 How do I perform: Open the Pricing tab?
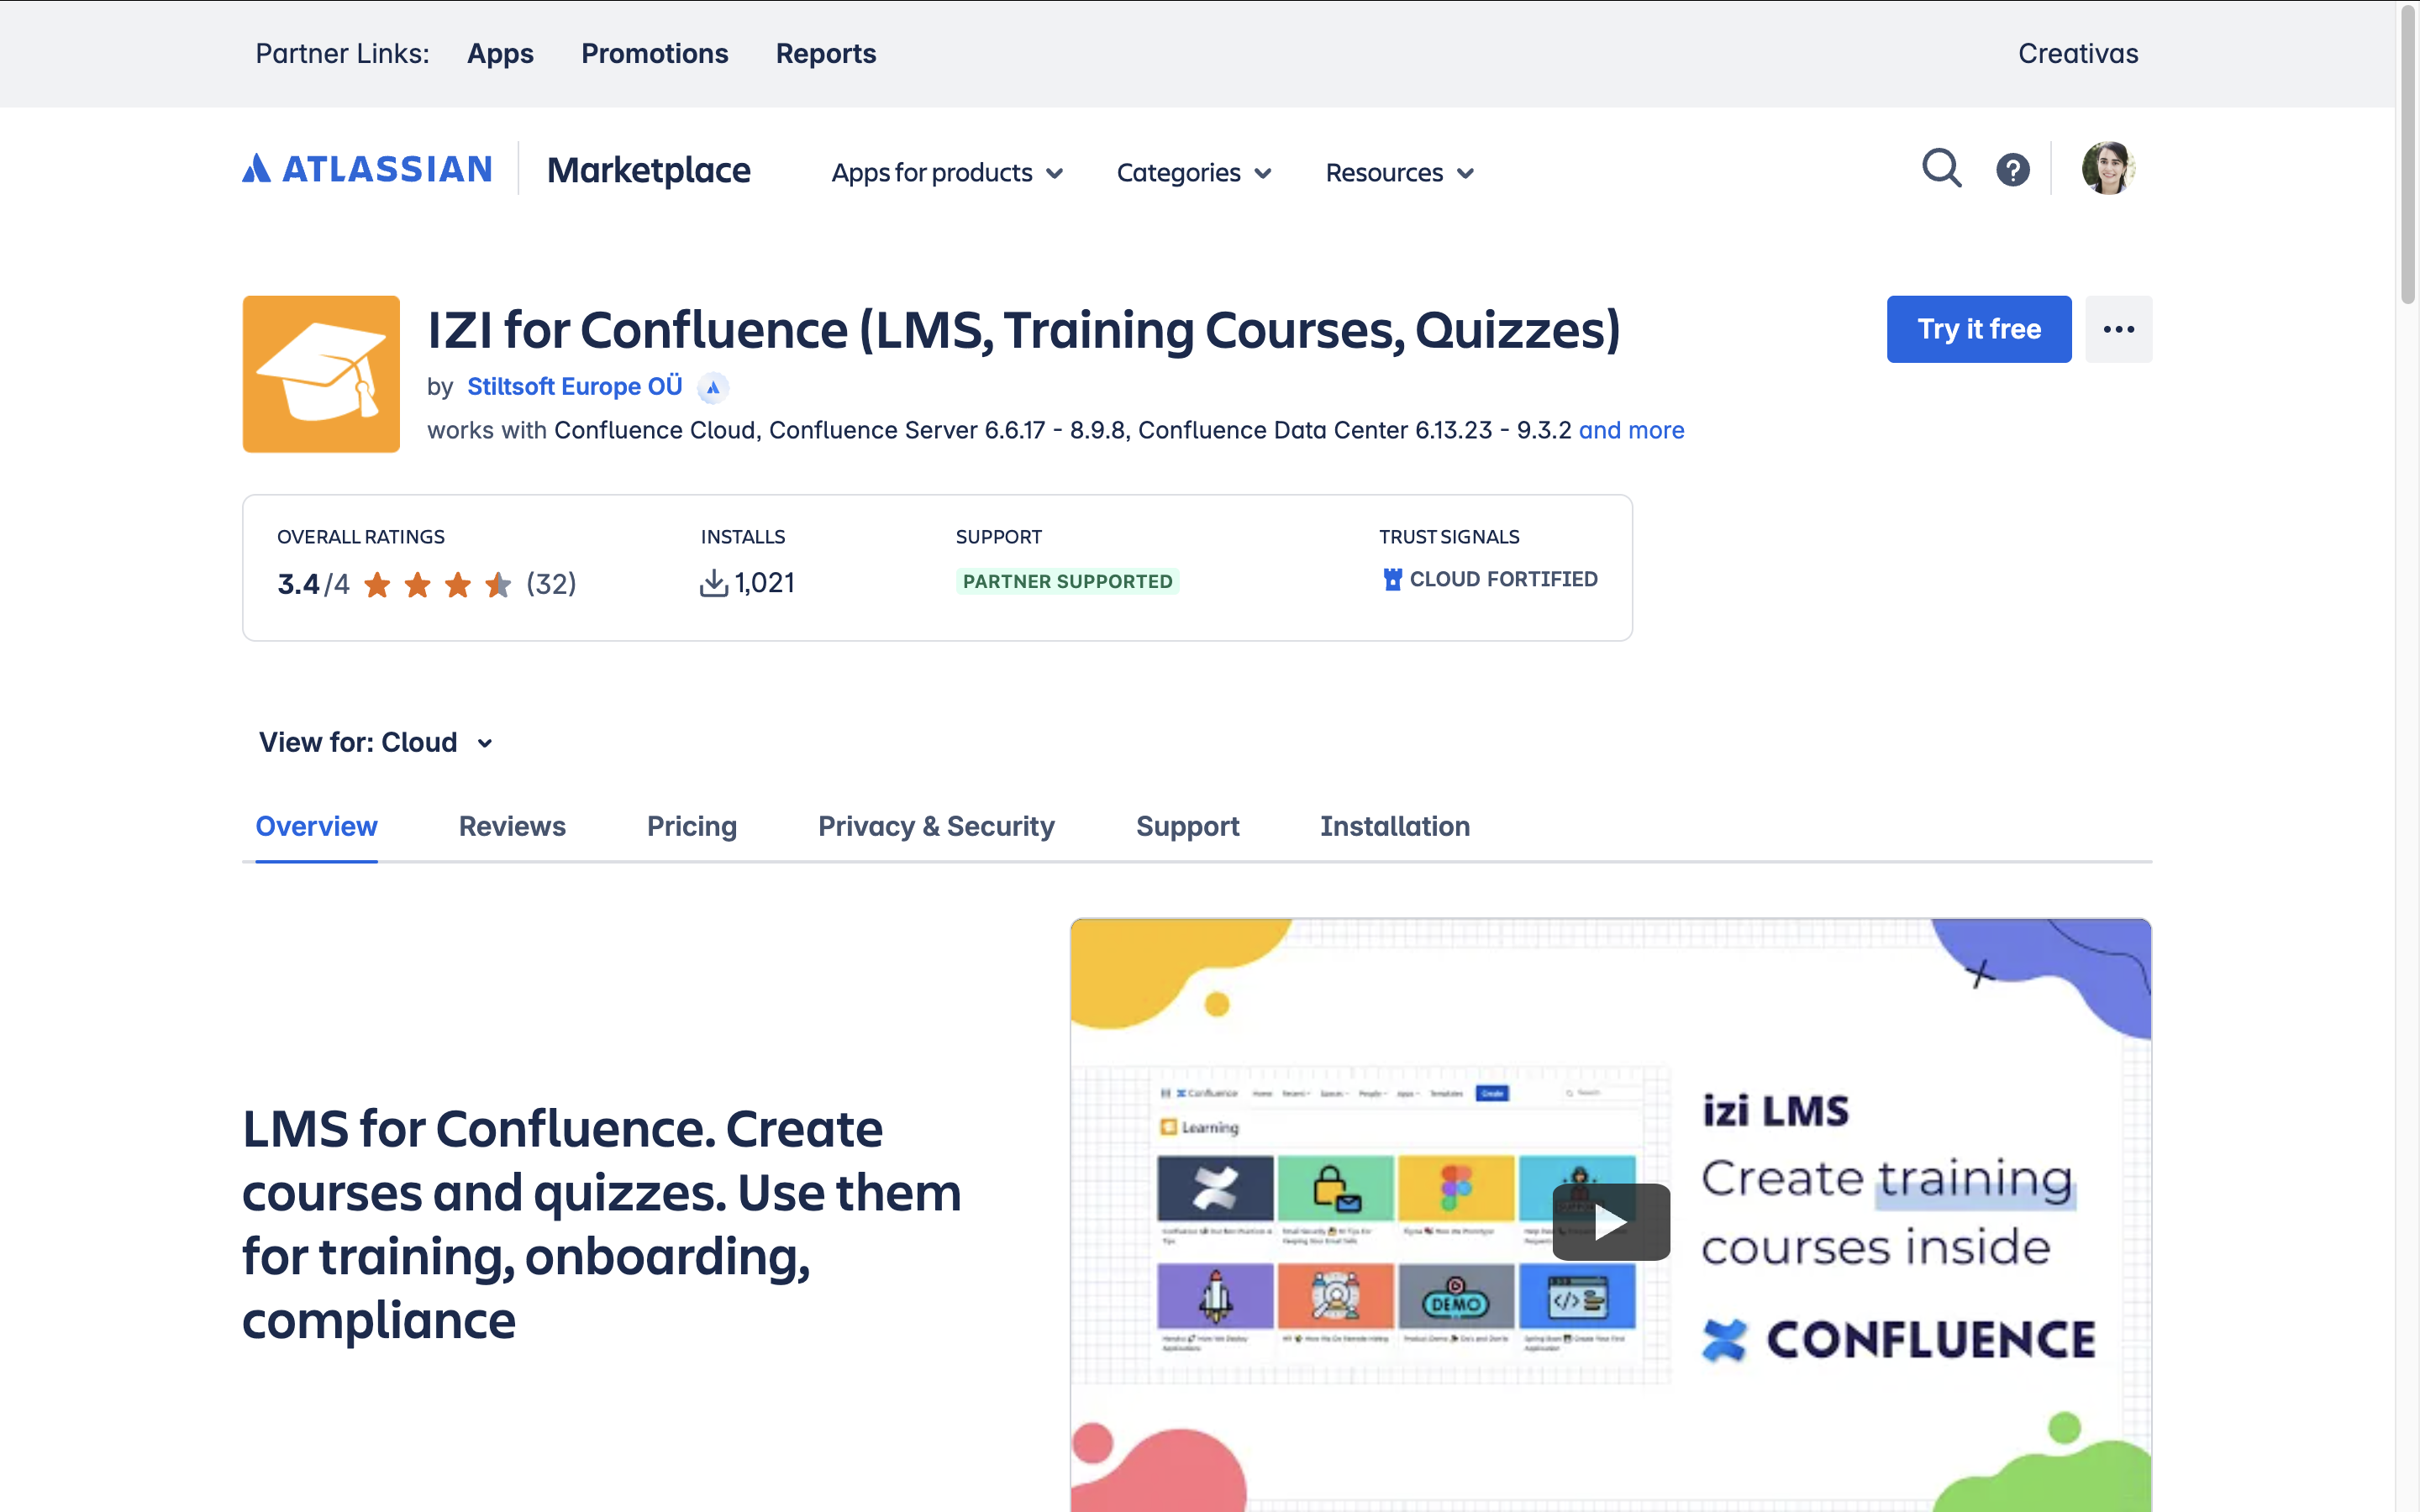coord(691,826)
